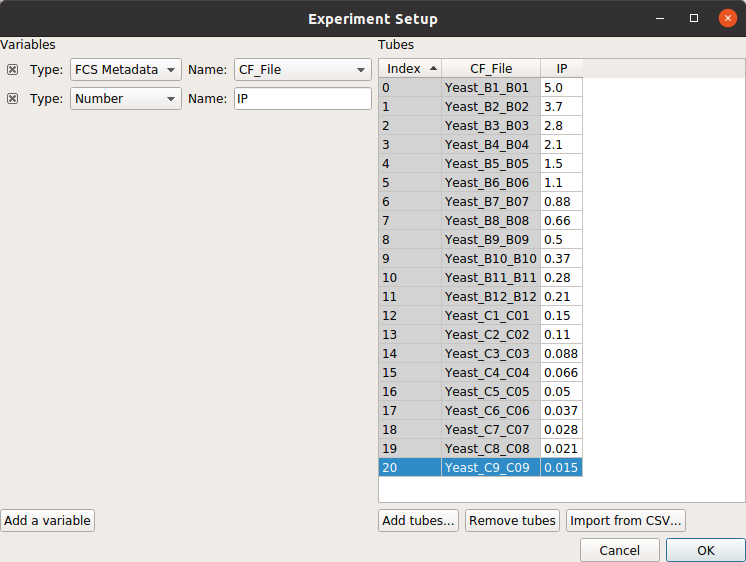The width and height of the screenshot is (746, 562).
Task: Open Import from CSV... dialog
Action: click(x=626, y=520)
